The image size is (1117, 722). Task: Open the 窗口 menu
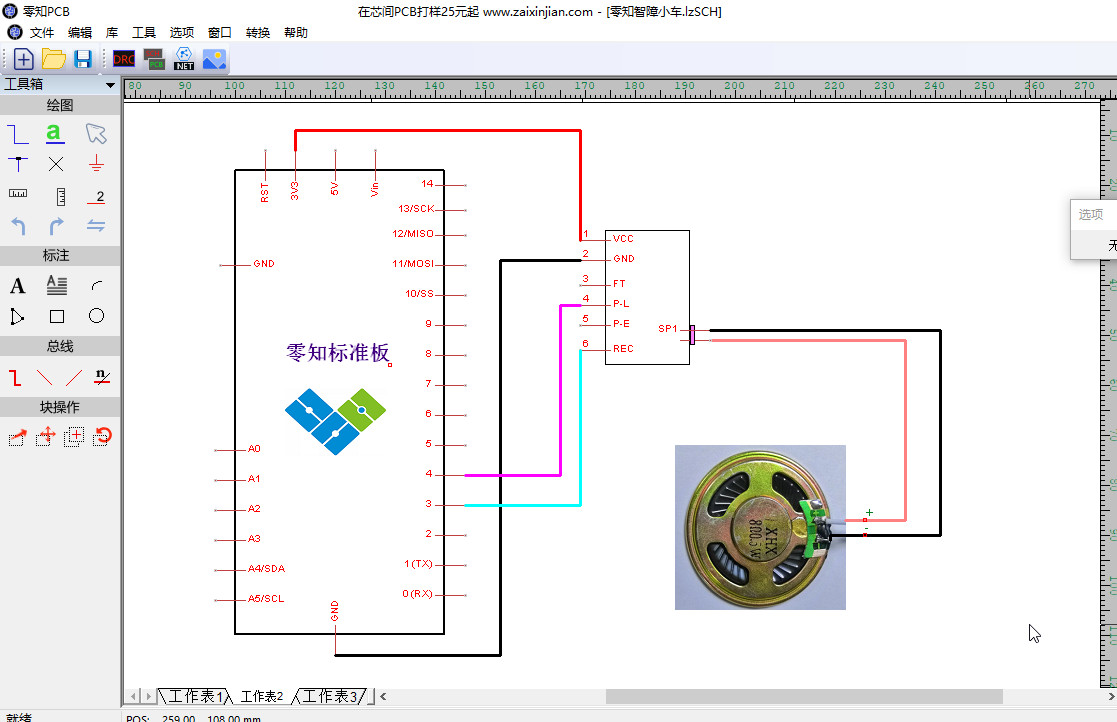[219, 33]
